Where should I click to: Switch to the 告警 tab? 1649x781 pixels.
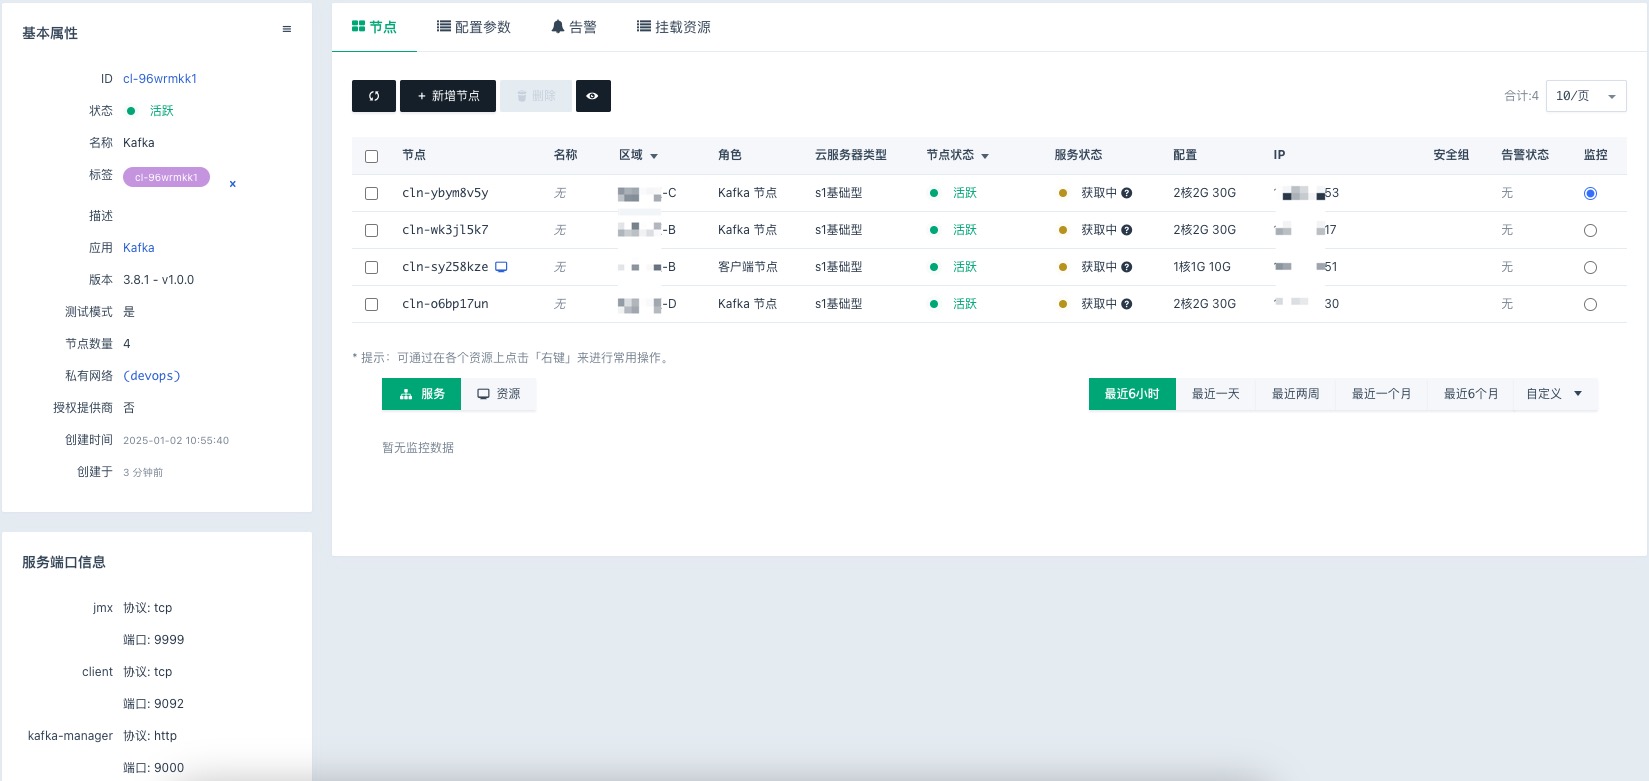[574, 27]
